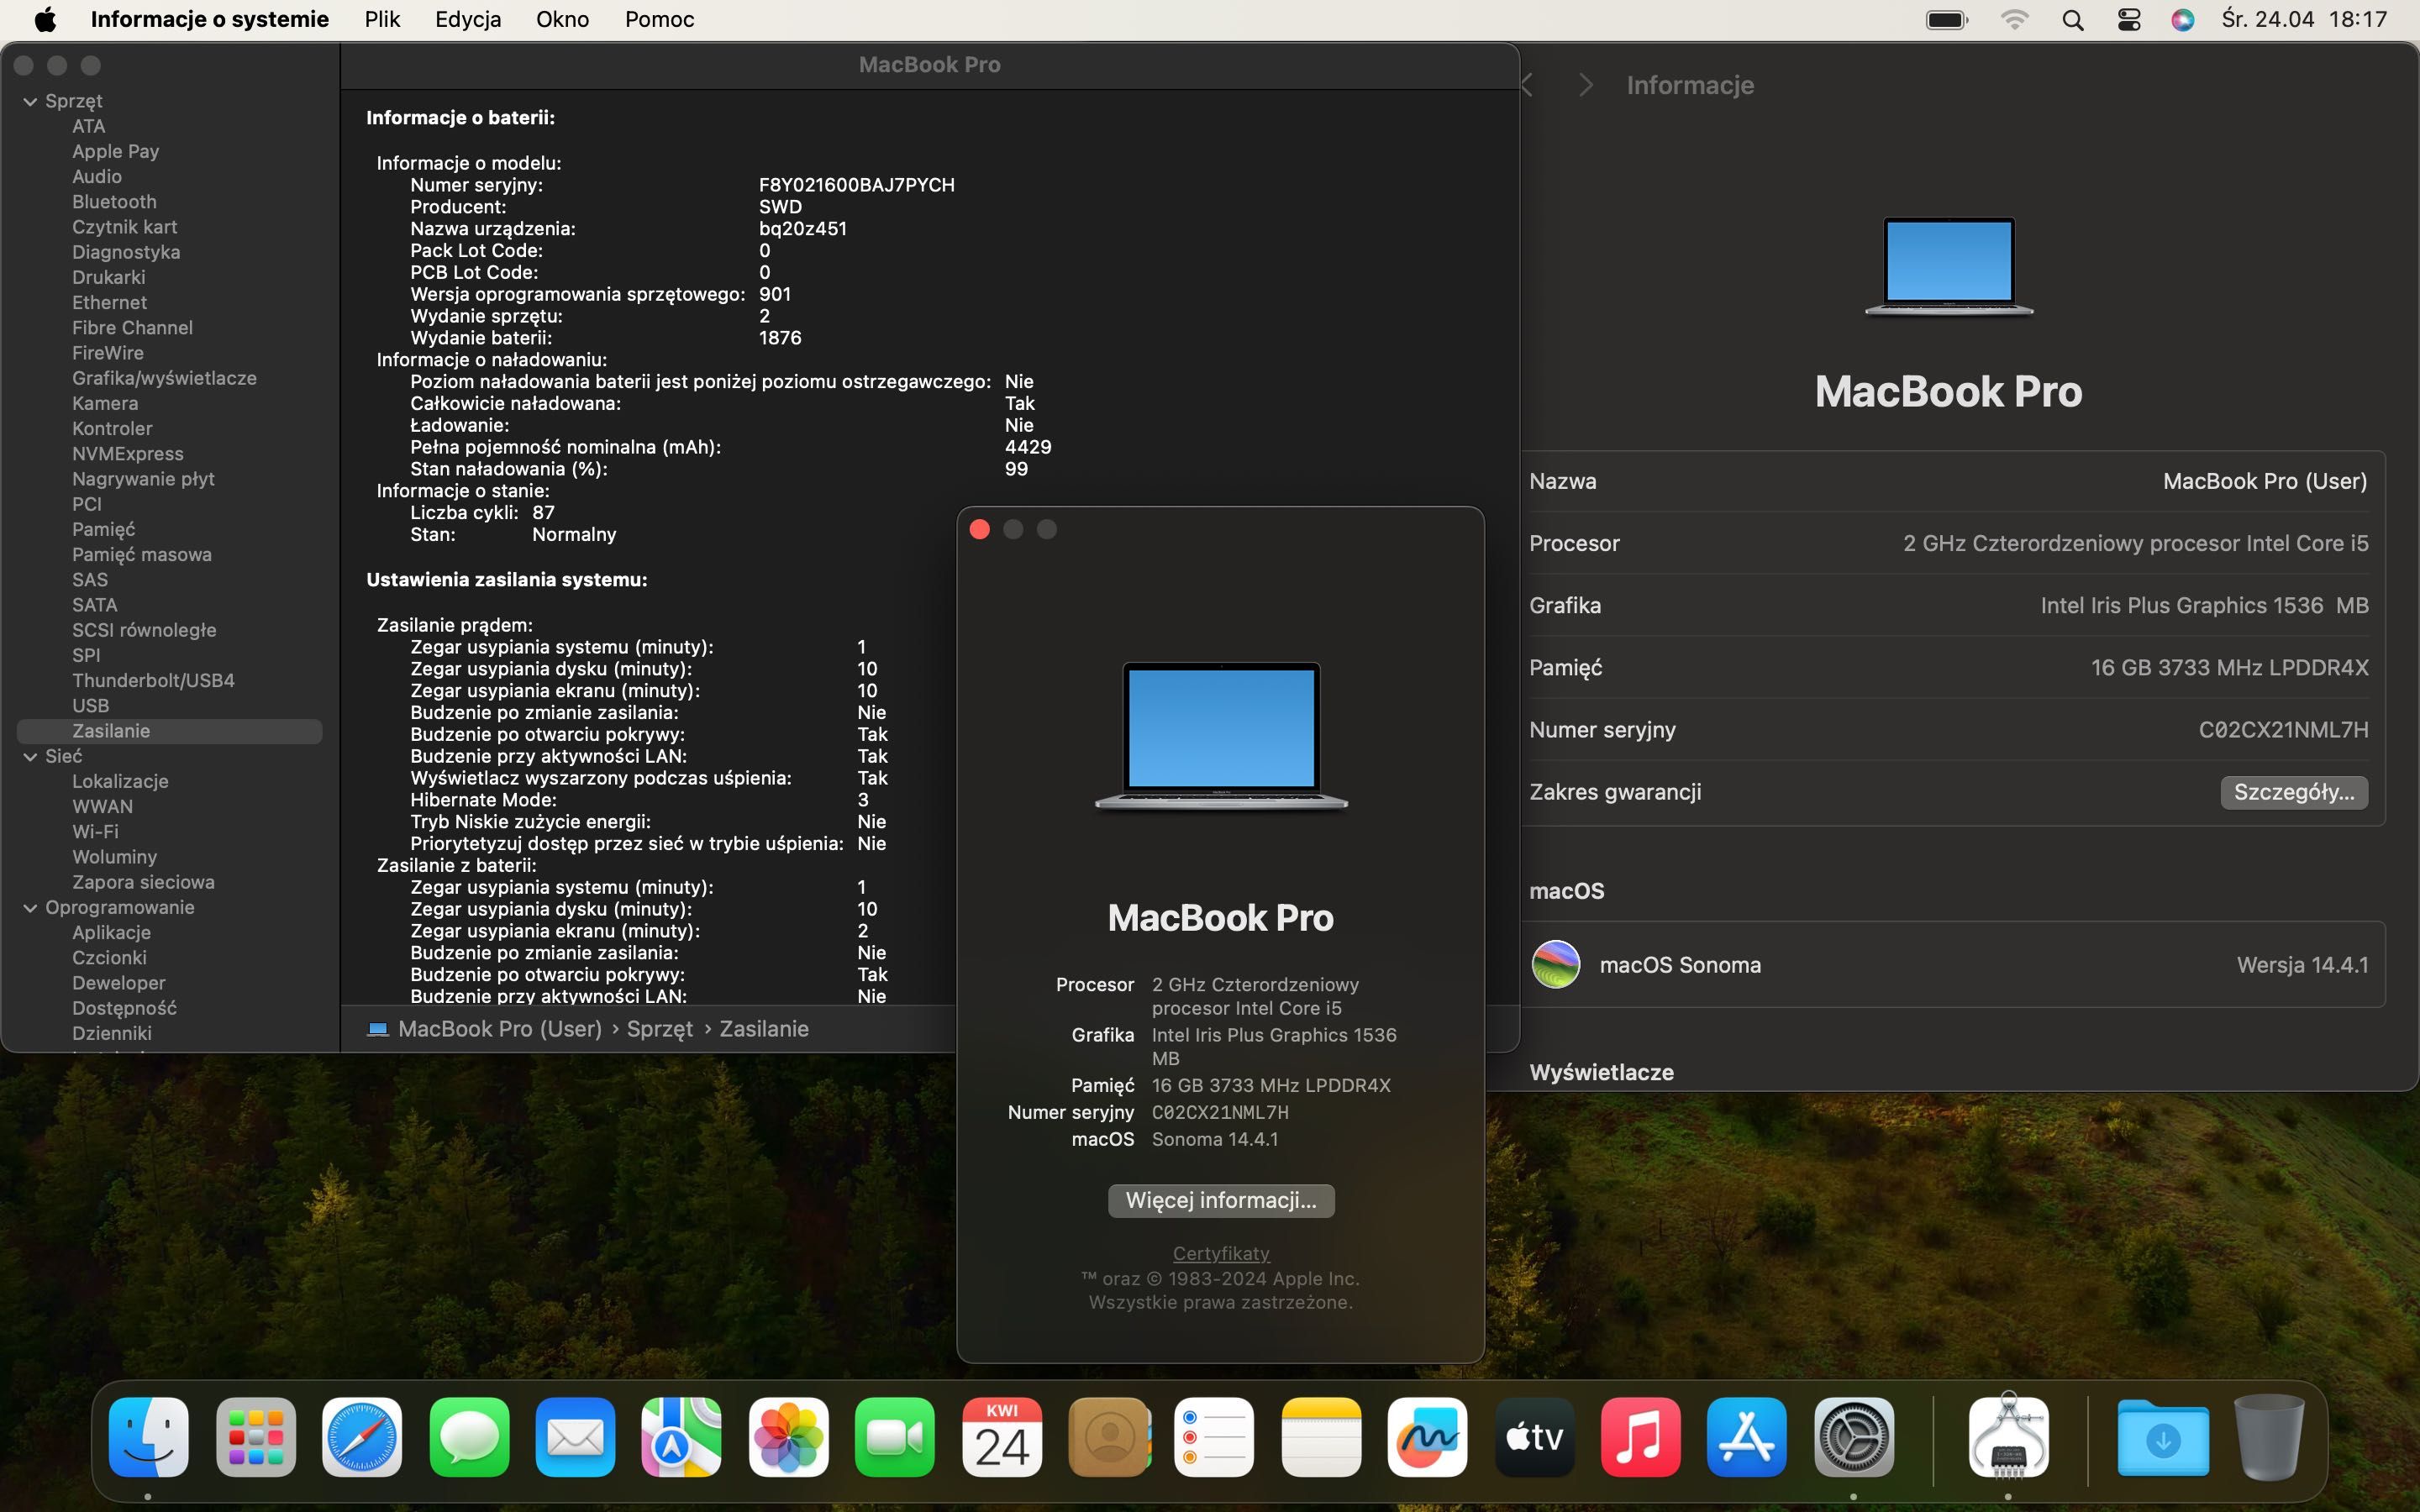Click battery serial number F8Y021600BAJ7PYCH

tap(856, 185)
